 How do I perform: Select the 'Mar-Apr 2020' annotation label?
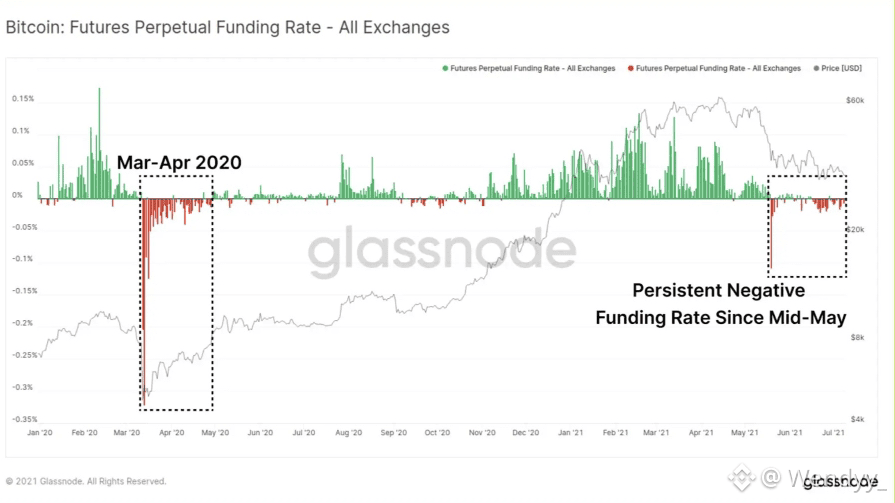click(x=179, y=162)
